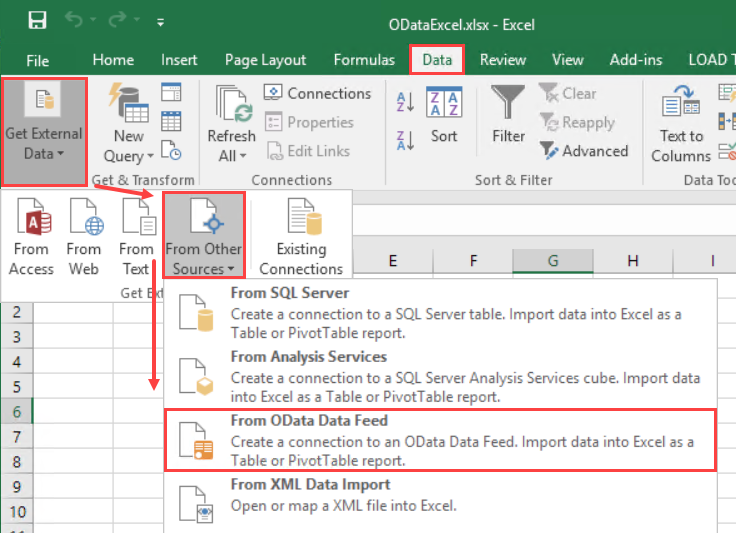The height and width of the screenshot is (533, 736).
Task: Click Text to Columns button
Action: click(x=681, y=123)
